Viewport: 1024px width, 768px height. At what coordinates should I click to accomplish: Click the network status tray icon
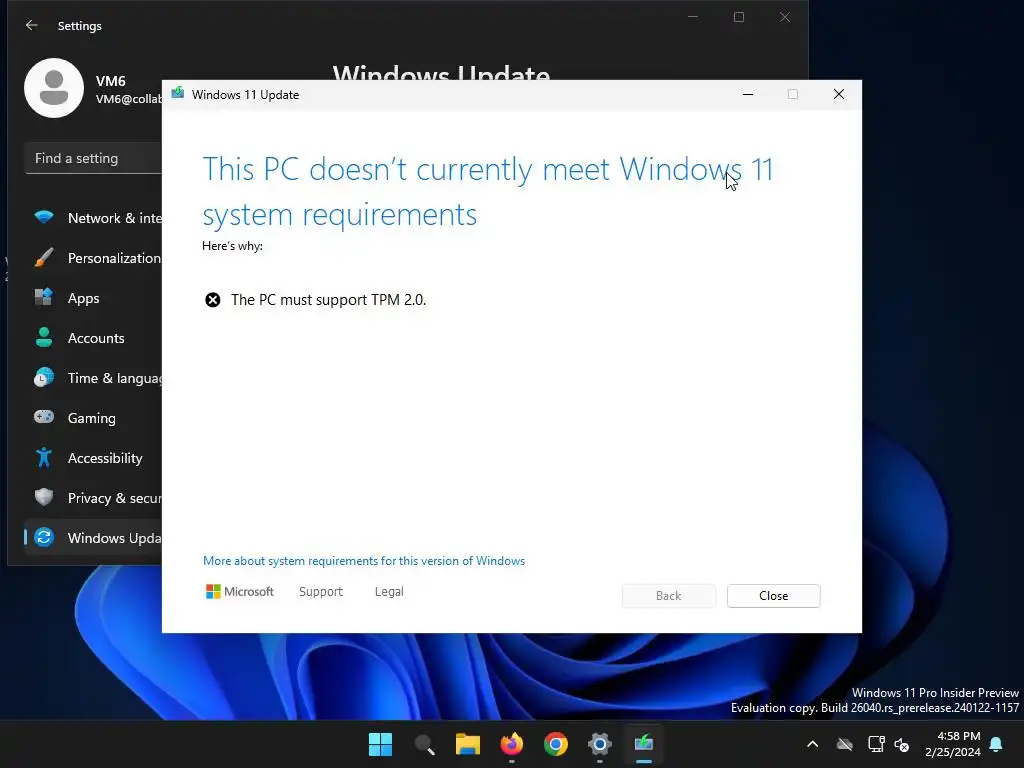[876, 744]
